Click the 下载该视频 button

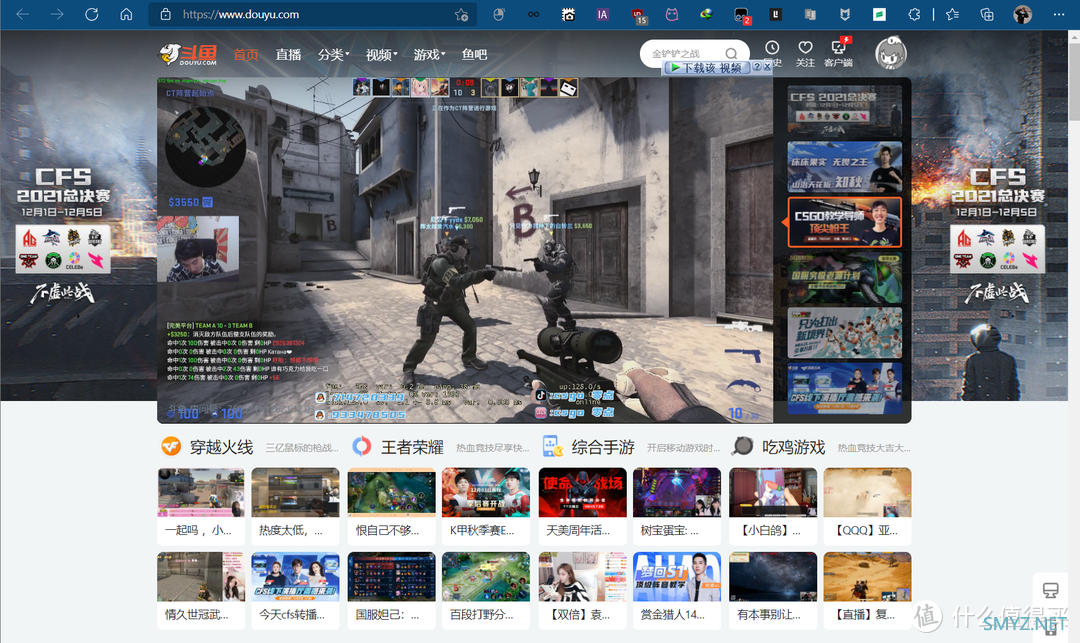(x=707, y=67)
